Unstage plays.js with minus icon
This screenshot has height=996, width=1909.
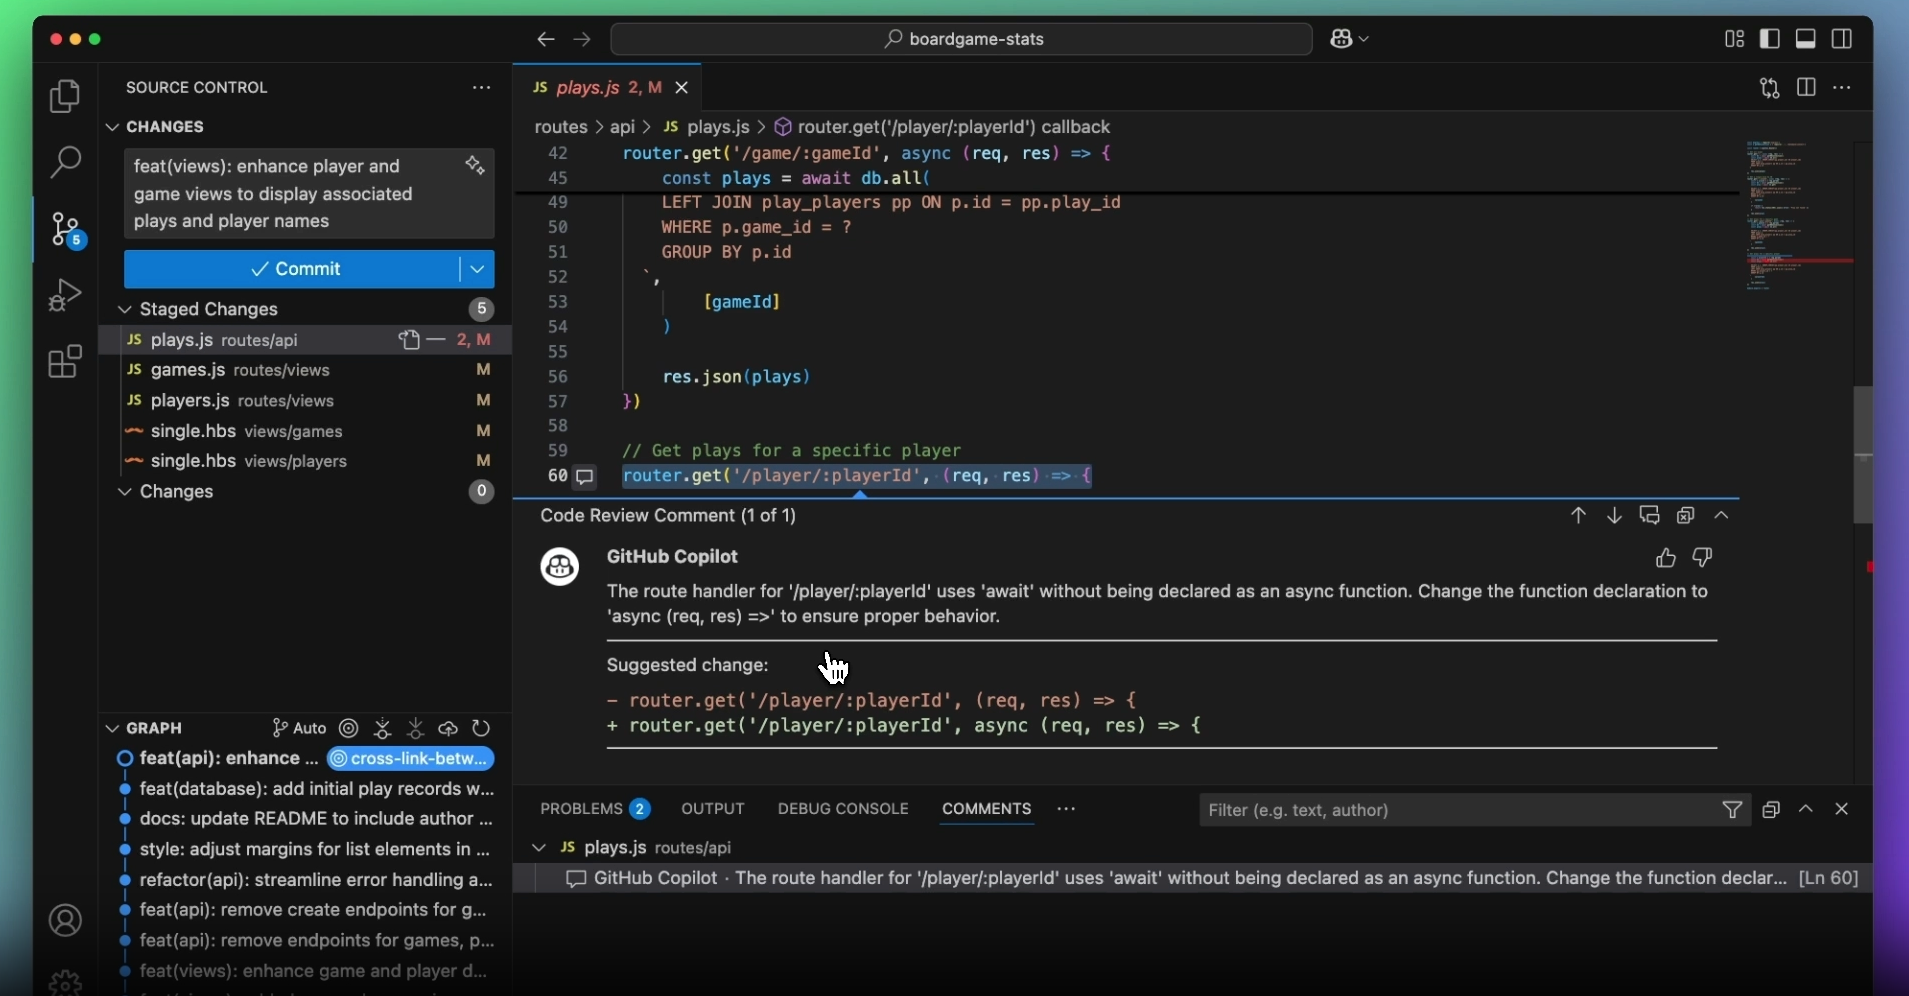436,341
